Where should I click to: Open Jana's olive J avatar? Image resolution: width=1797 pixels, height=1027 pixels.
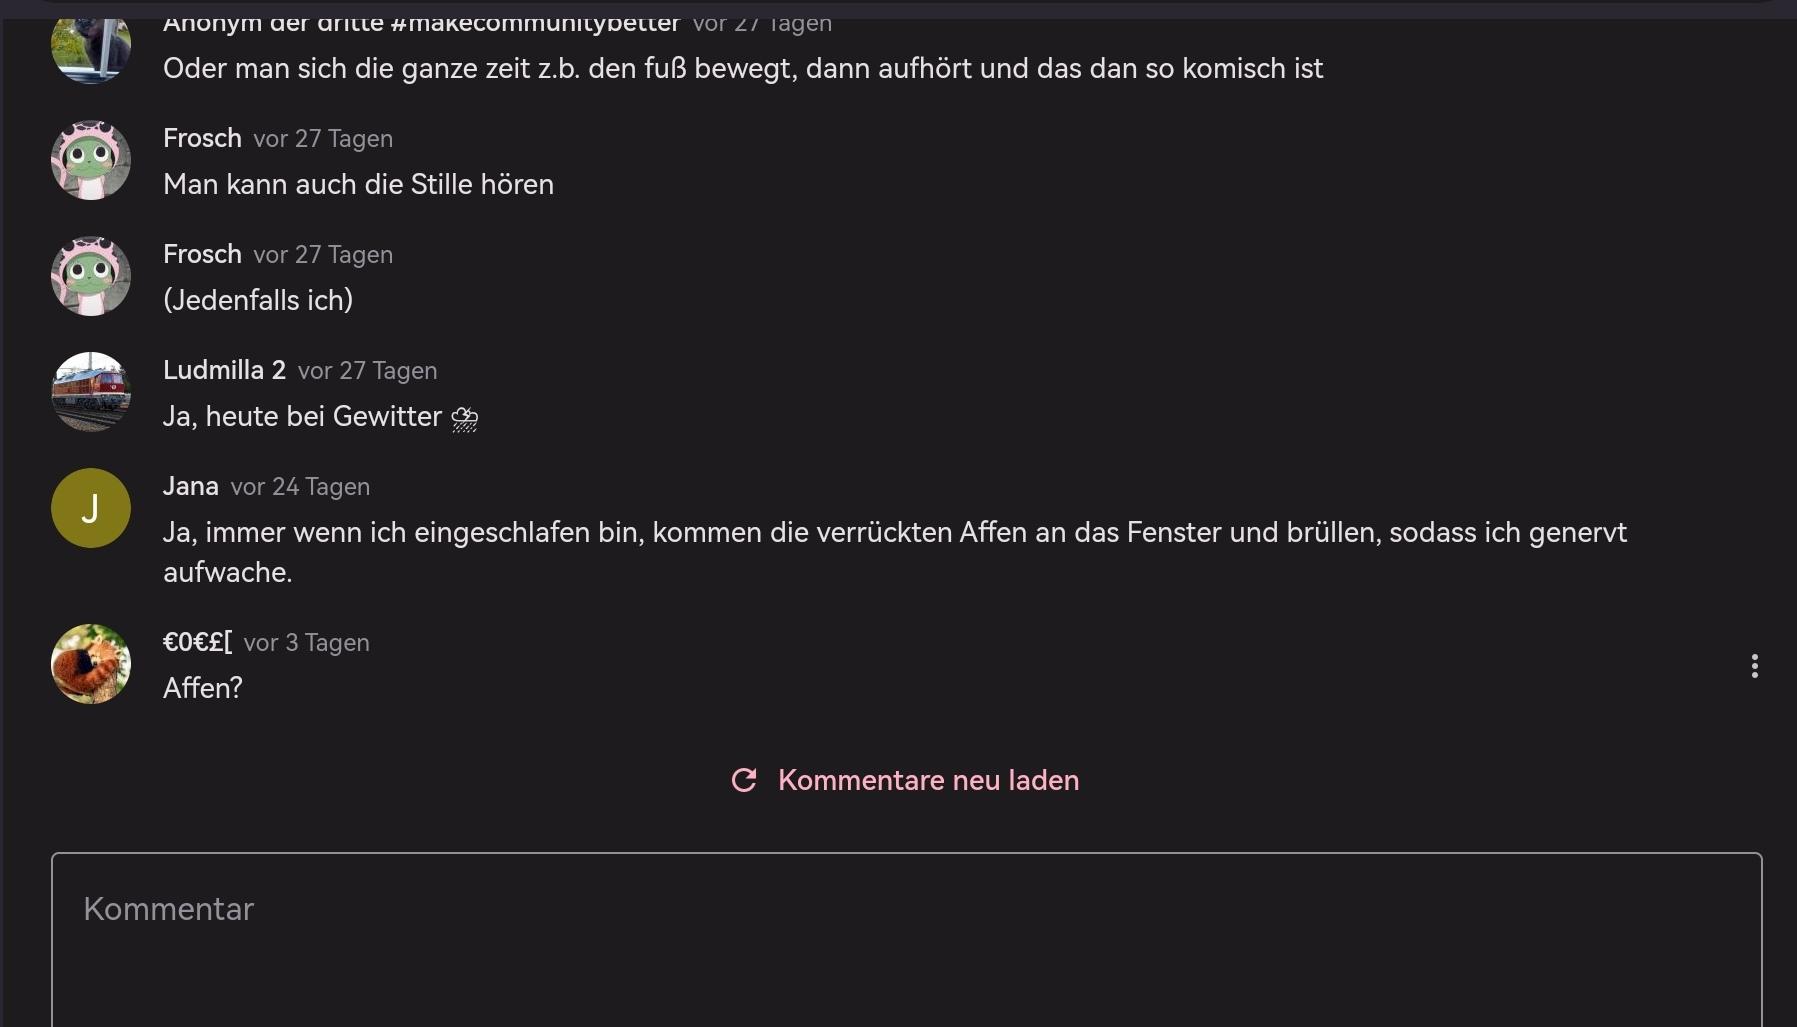[91, 508]
